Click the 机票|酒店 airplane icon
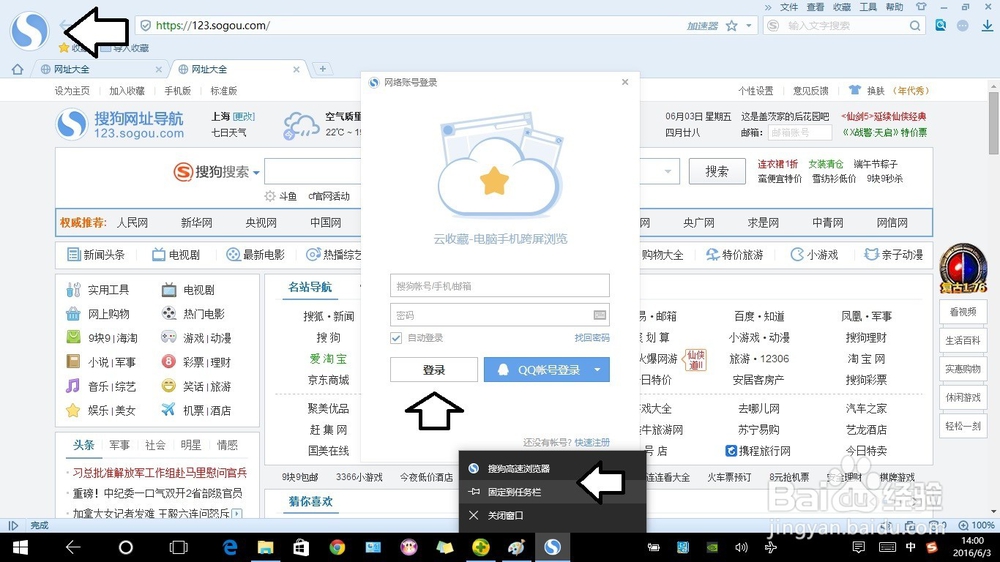 pyautogui.click(x=168, y=410)
